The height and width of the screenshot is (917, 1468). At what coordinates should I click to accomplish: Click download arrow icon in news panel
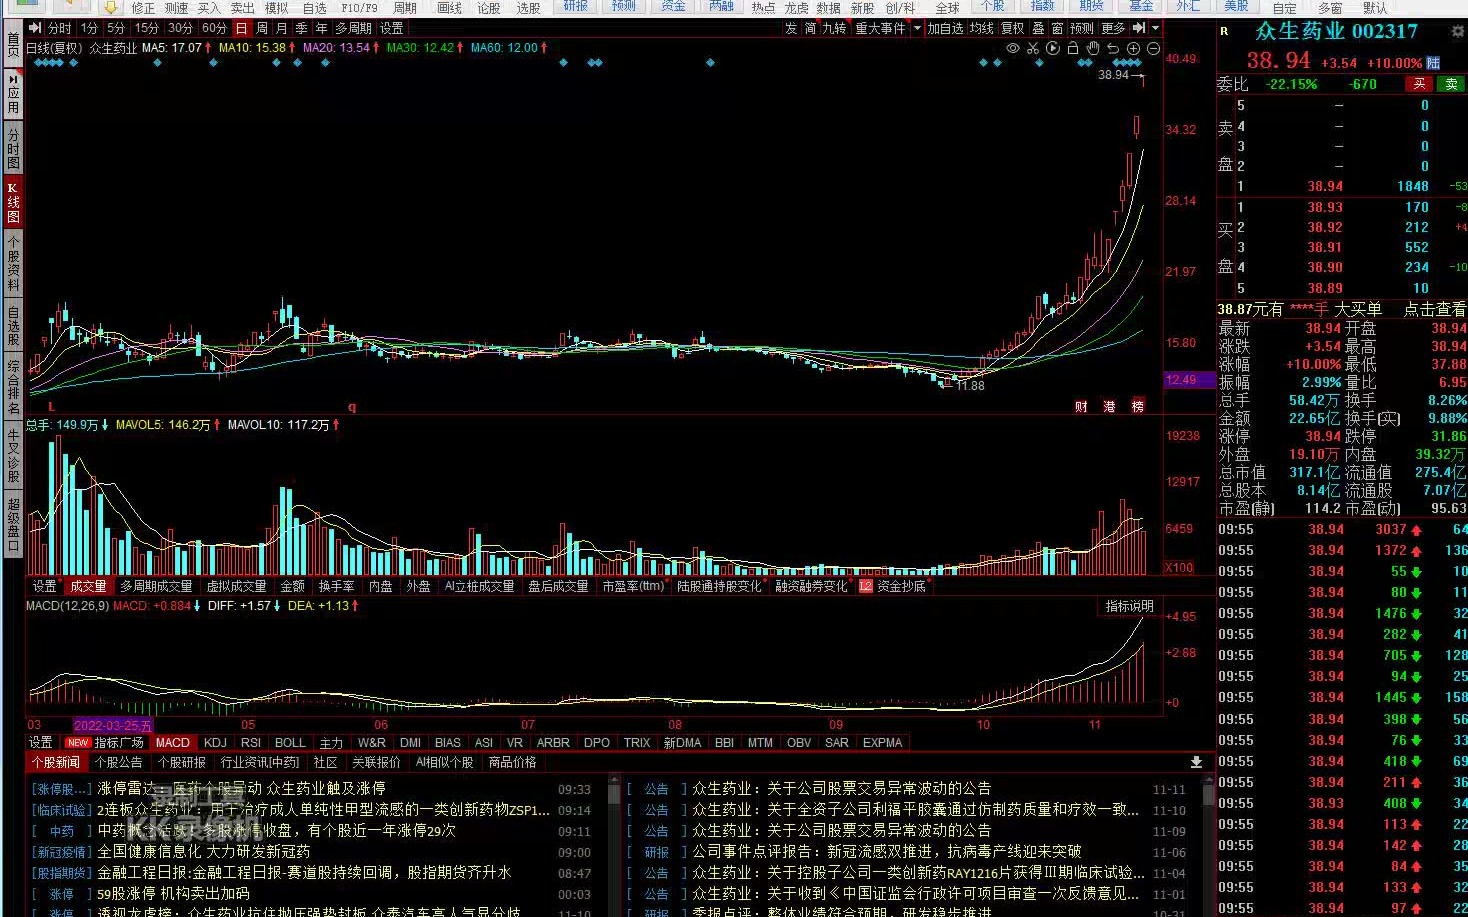[x=1196, y=762]
